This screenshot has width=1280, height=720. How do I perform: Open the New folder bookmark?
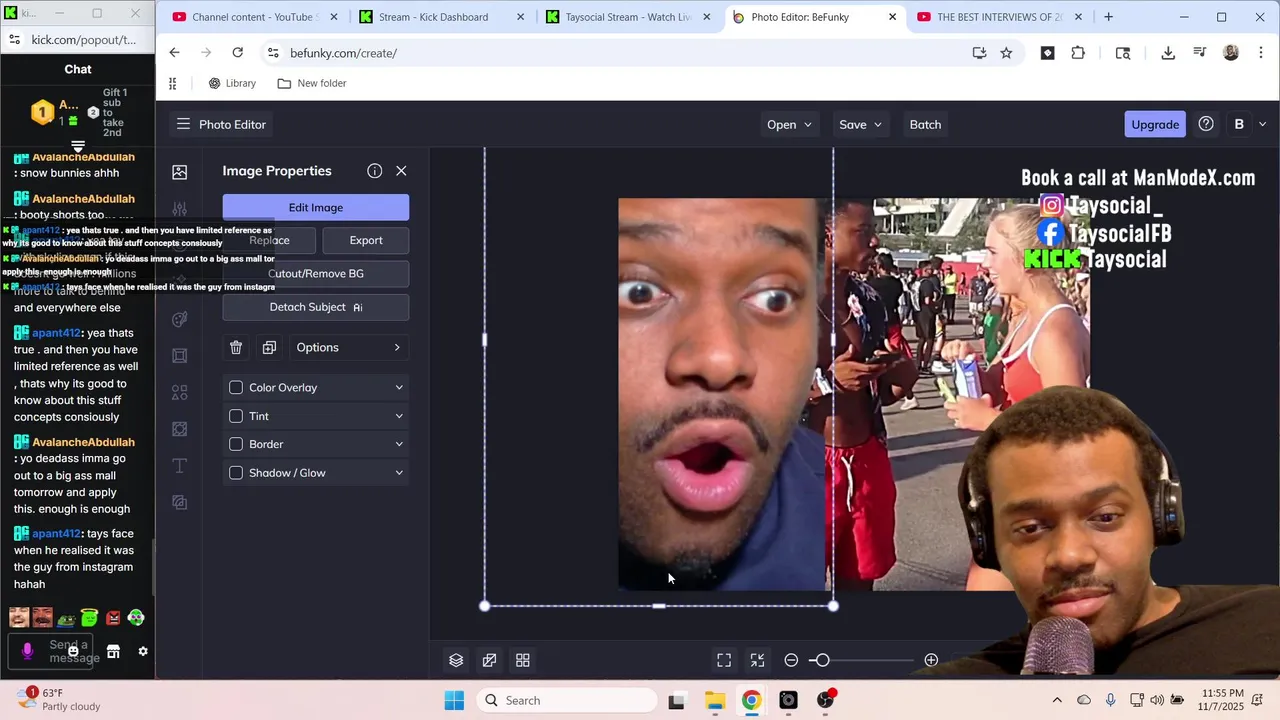coord(312,83)
